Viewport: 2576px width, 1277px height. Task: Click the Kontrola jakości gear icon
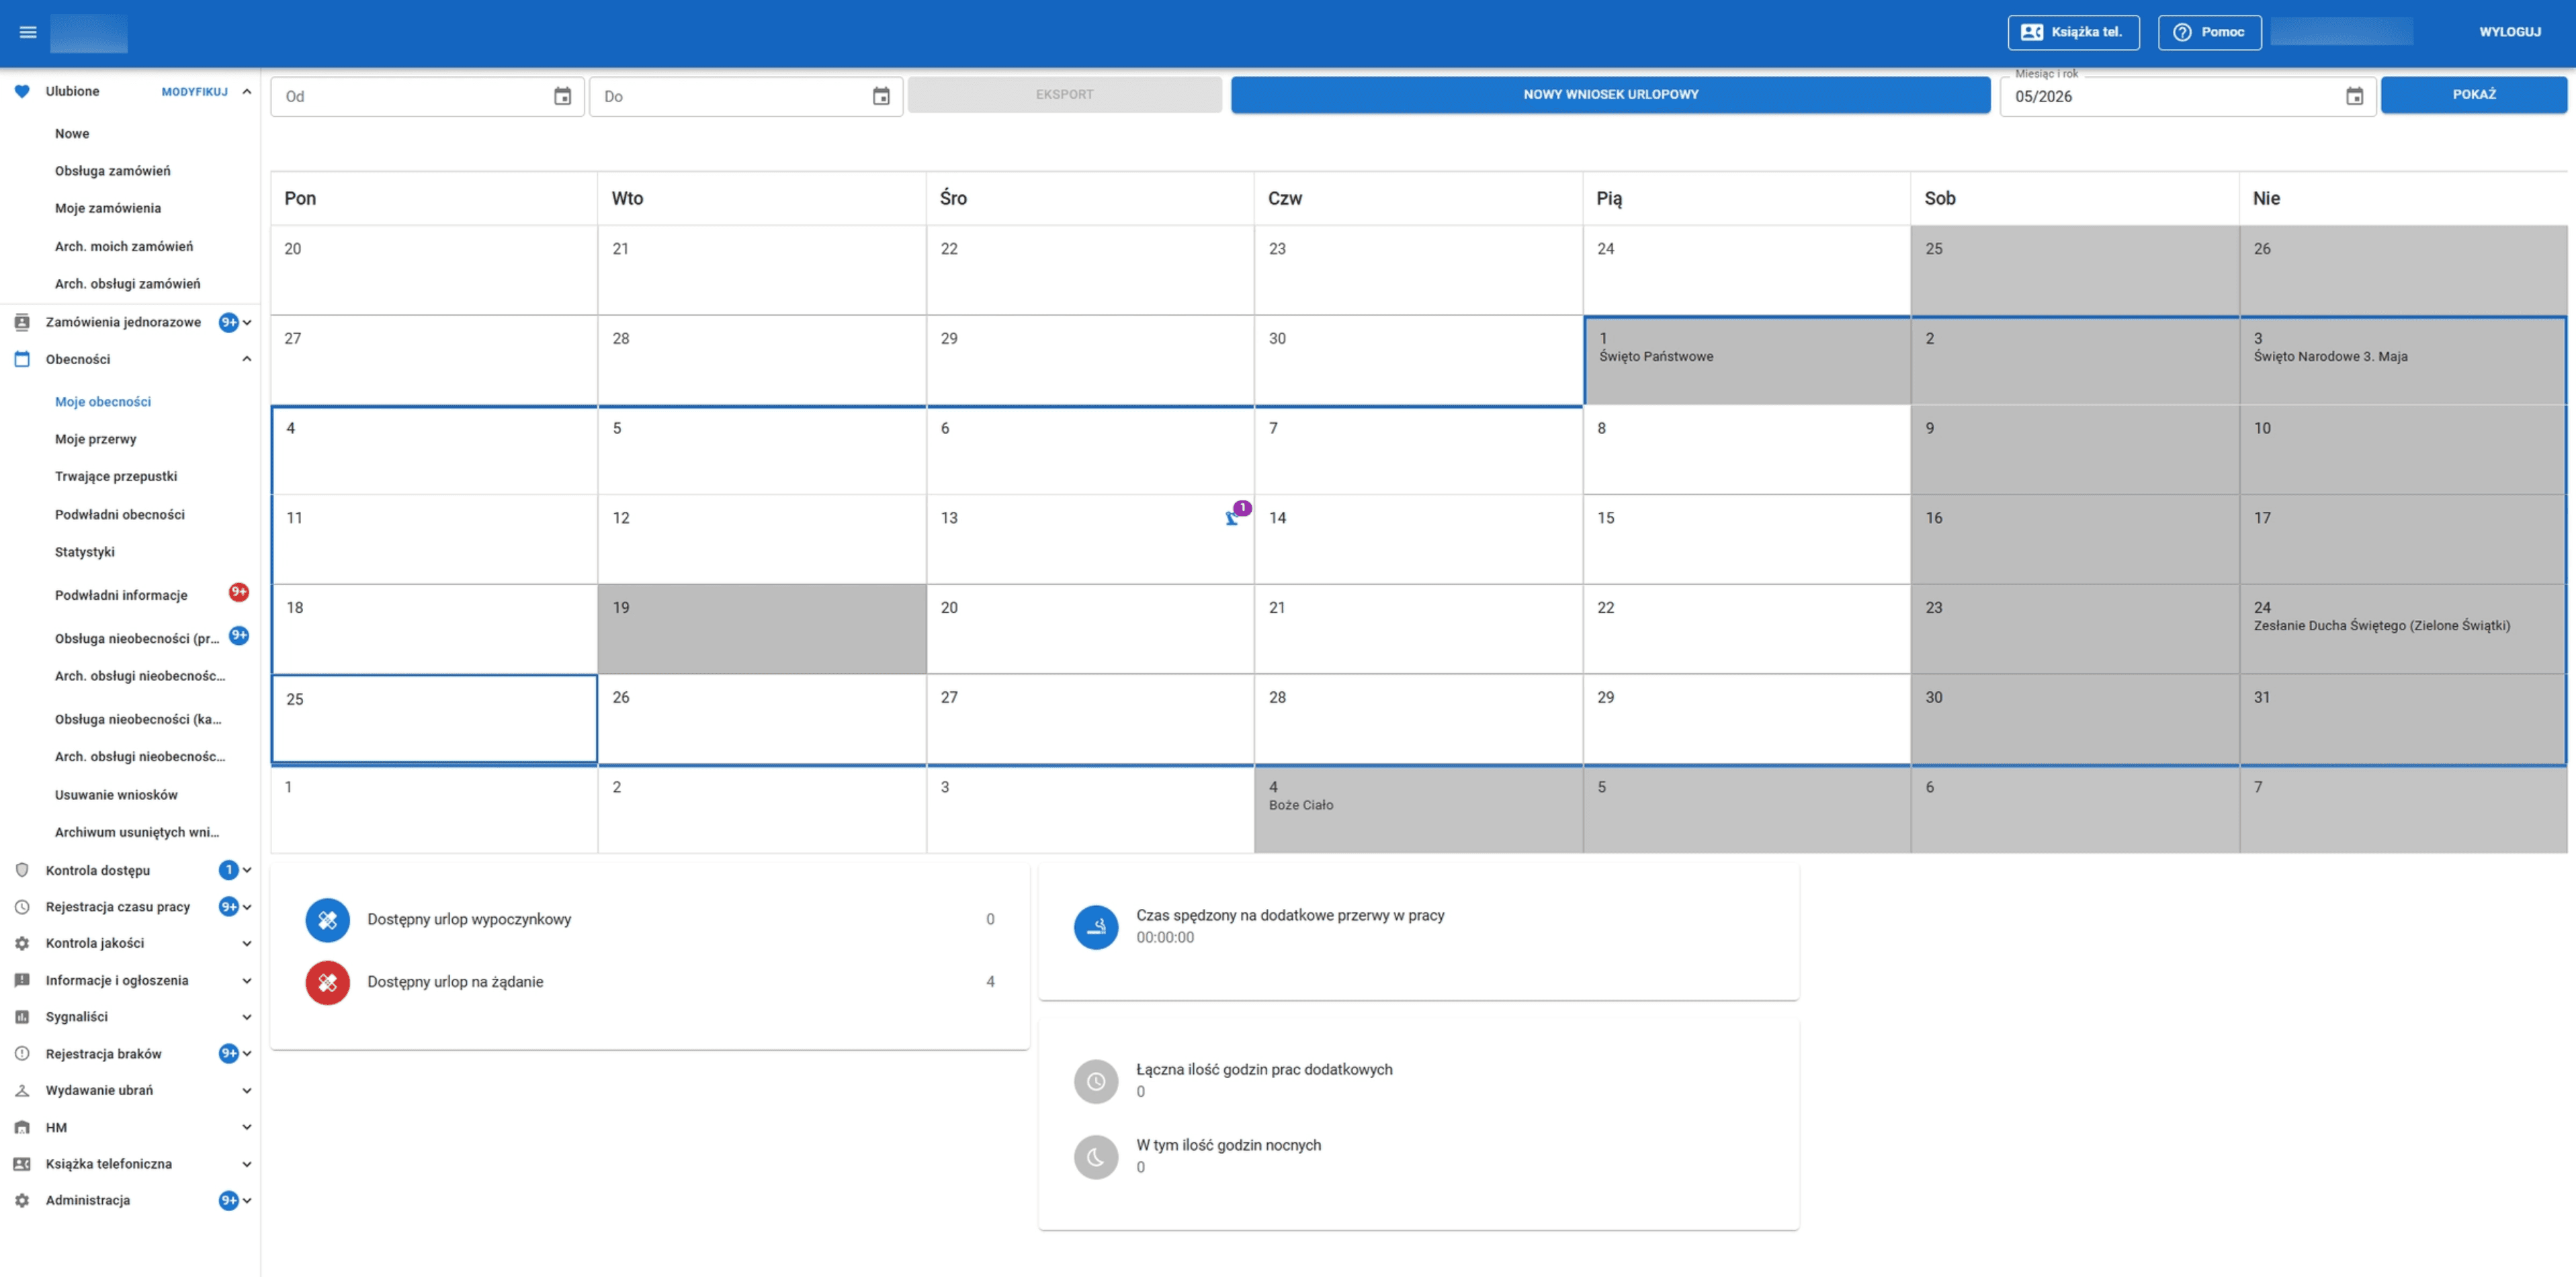coord(22,943)
